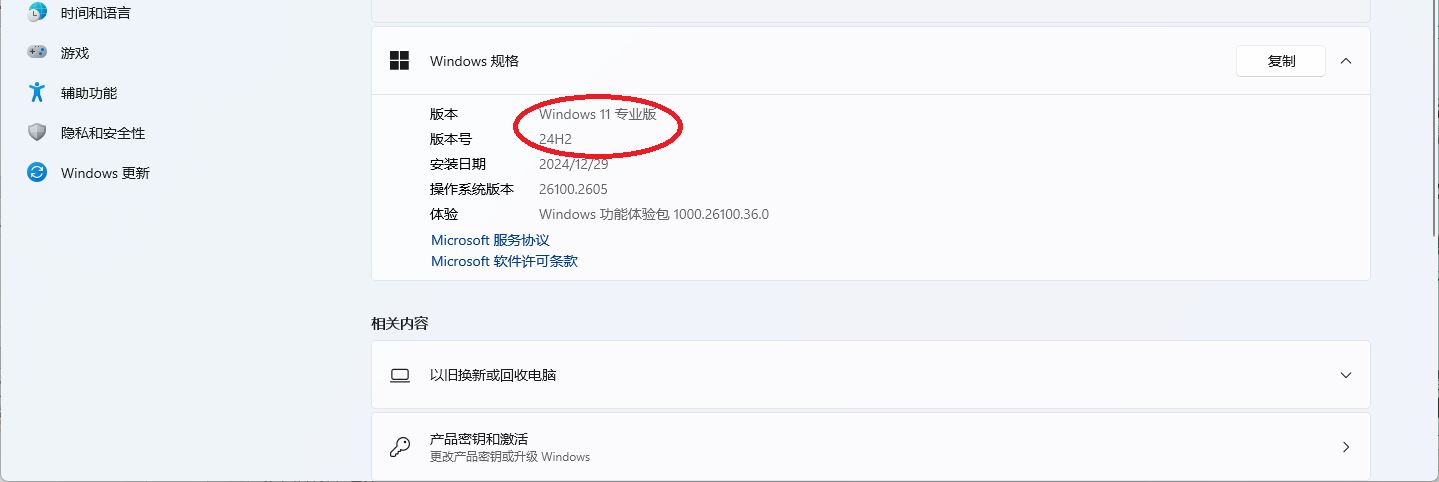Select the 游戏 gamepad icon
The width and height of the screenshot is (1439, 482).
click(37, 52)
